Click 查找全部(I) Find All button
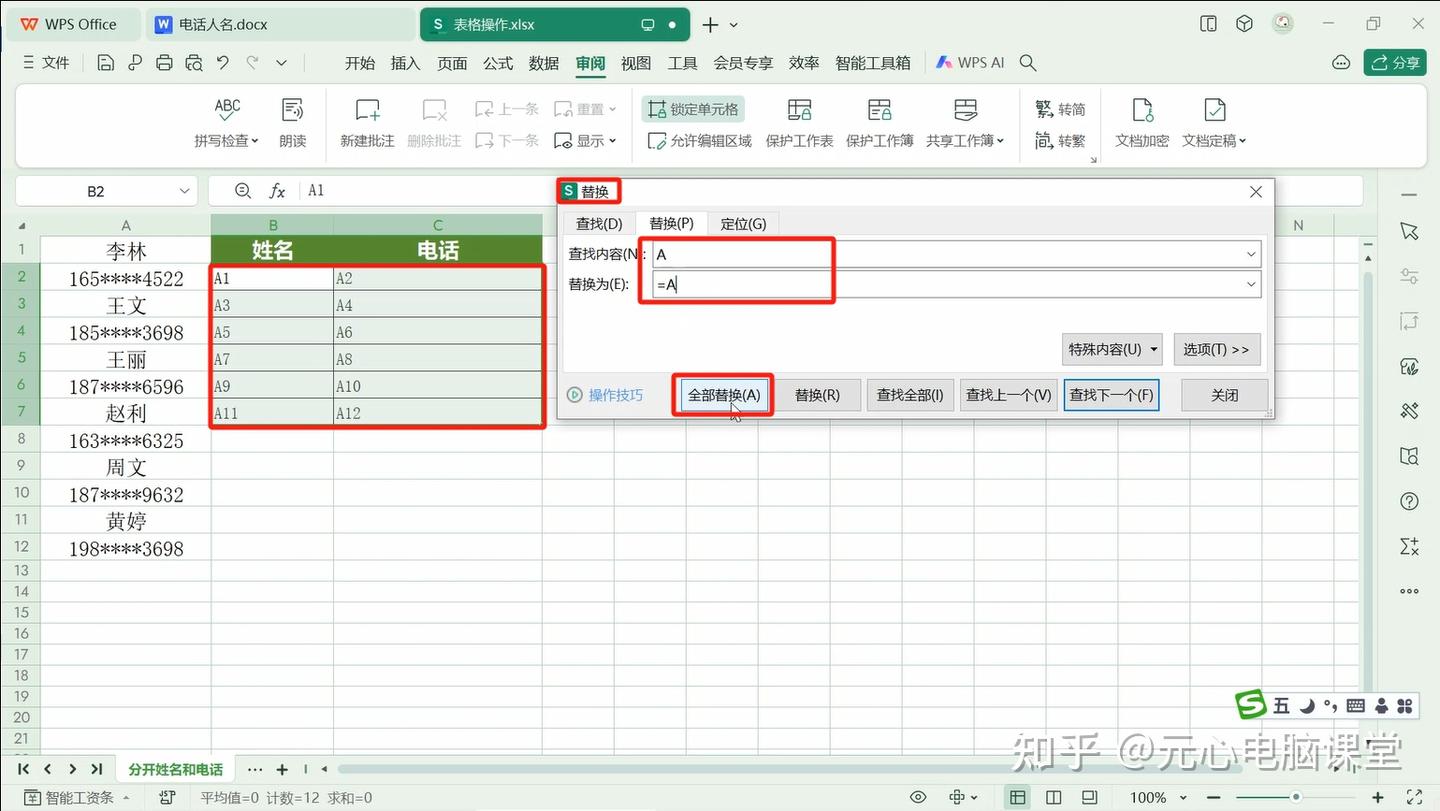 pos(910,395)
